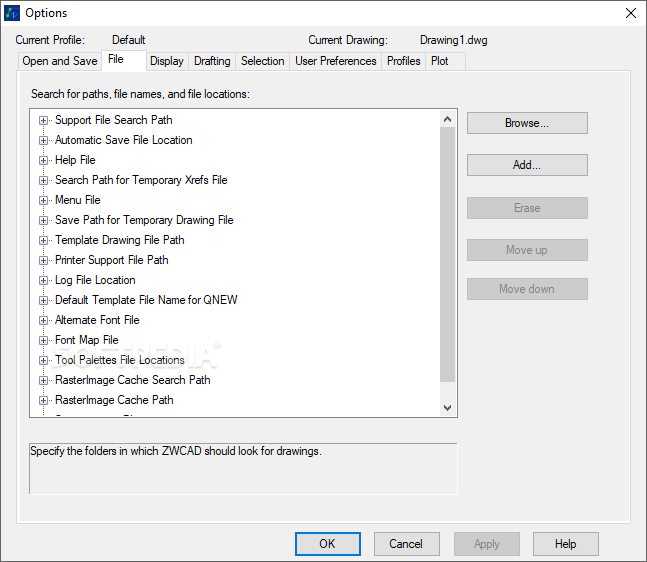This screenshot has width=647, height=562.
Task: Click the Default profile name text
Action: tap(129, 40)
